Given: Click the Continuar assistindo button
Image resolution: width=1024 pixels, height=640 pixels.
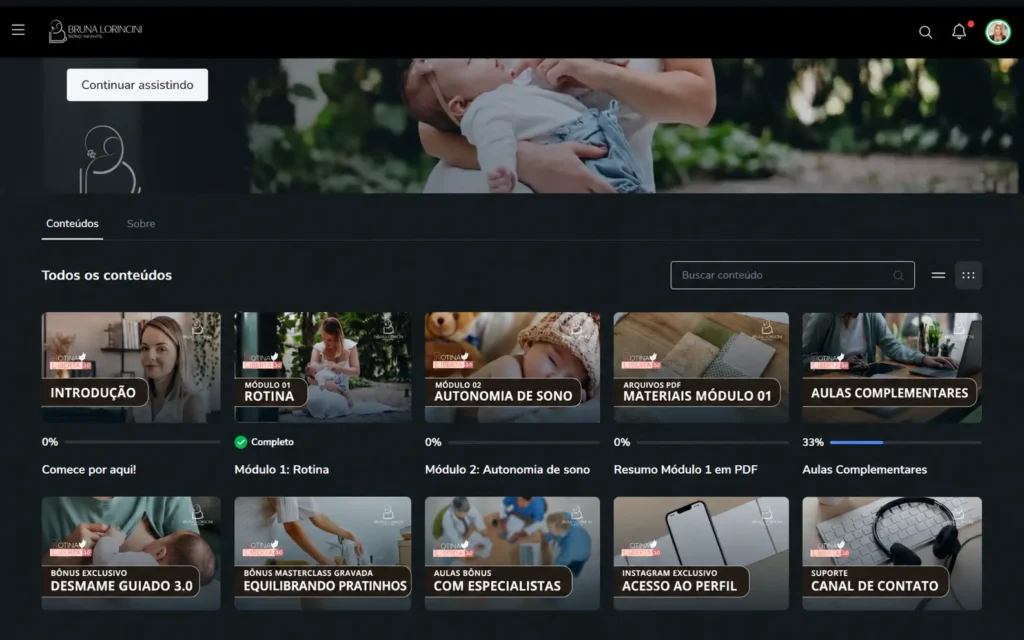Looking at the screenshot, I should [x=137, y=85].
